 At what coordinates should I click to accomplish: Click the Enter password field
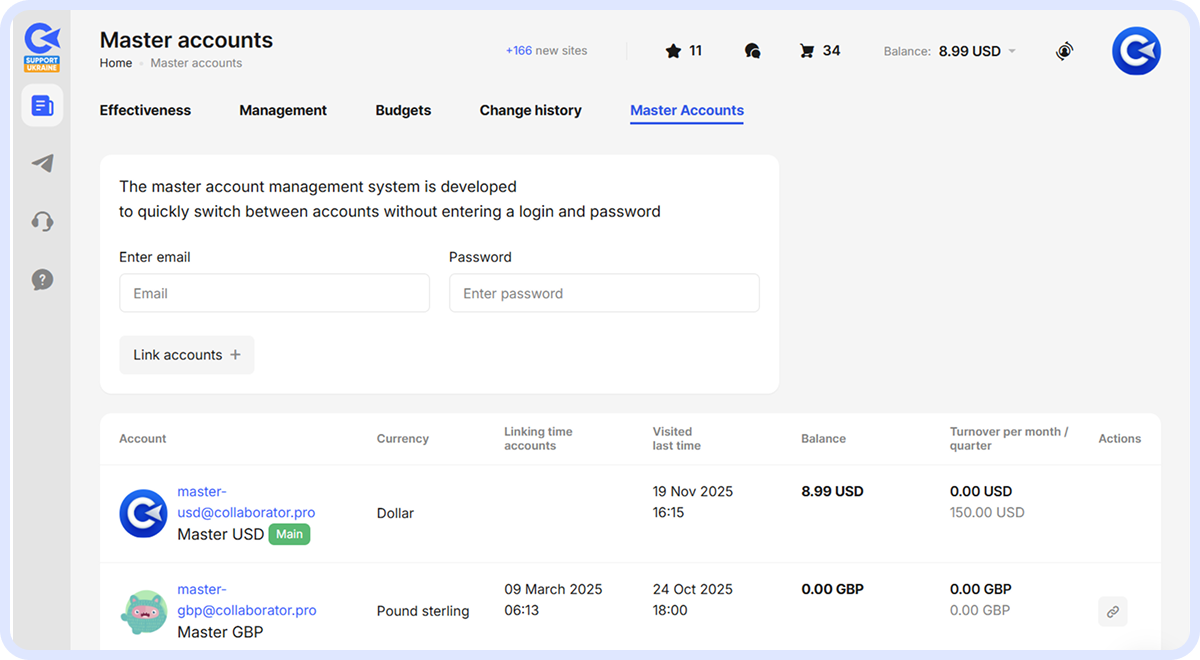tap(604, 293)
